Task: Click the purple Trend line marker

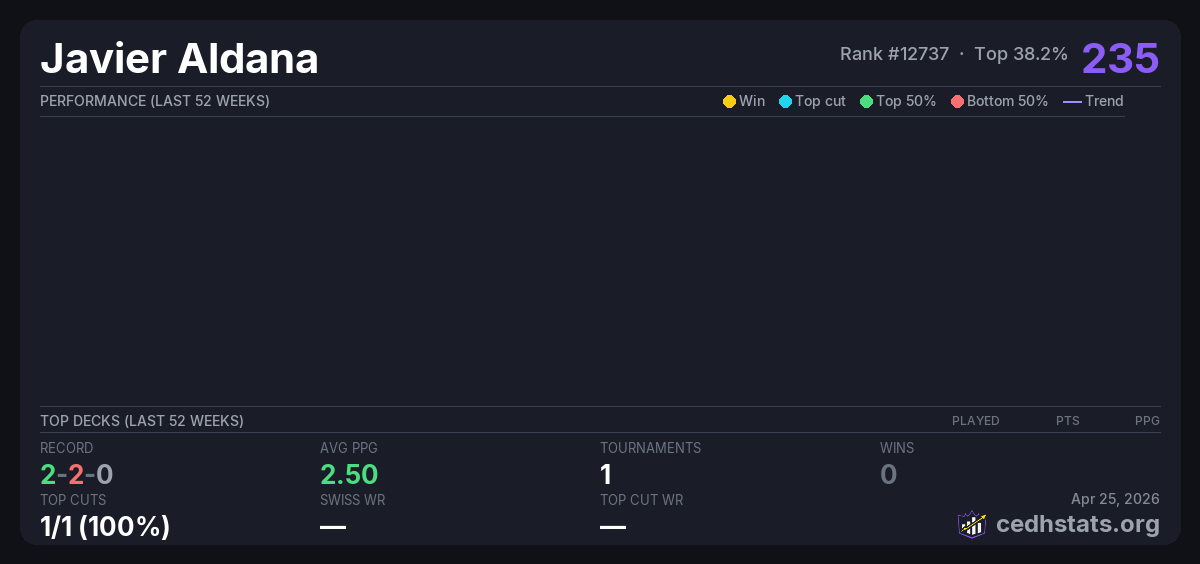Action: (x=1072, y=101)
